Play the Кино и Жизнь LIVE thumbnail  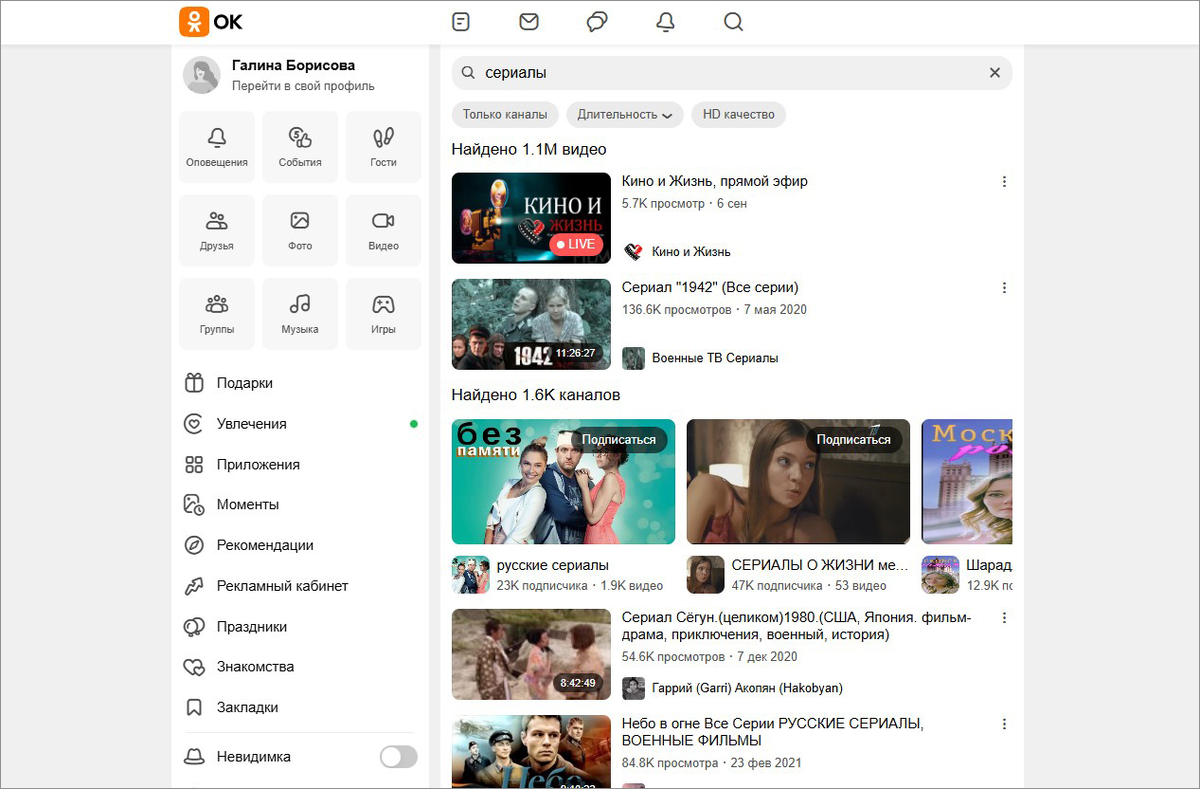[x=531, y=218]
